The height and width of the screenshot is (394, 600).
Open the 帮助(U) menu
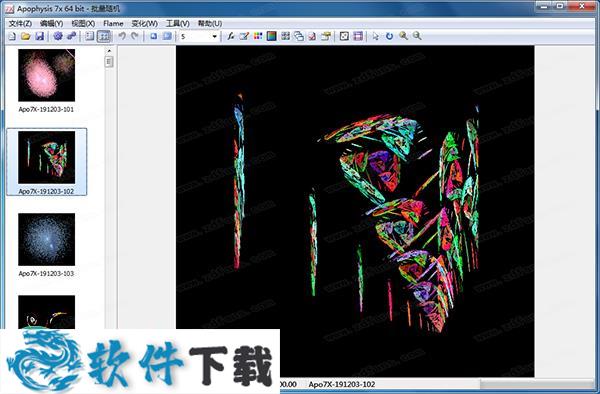[x=210, y=24]
